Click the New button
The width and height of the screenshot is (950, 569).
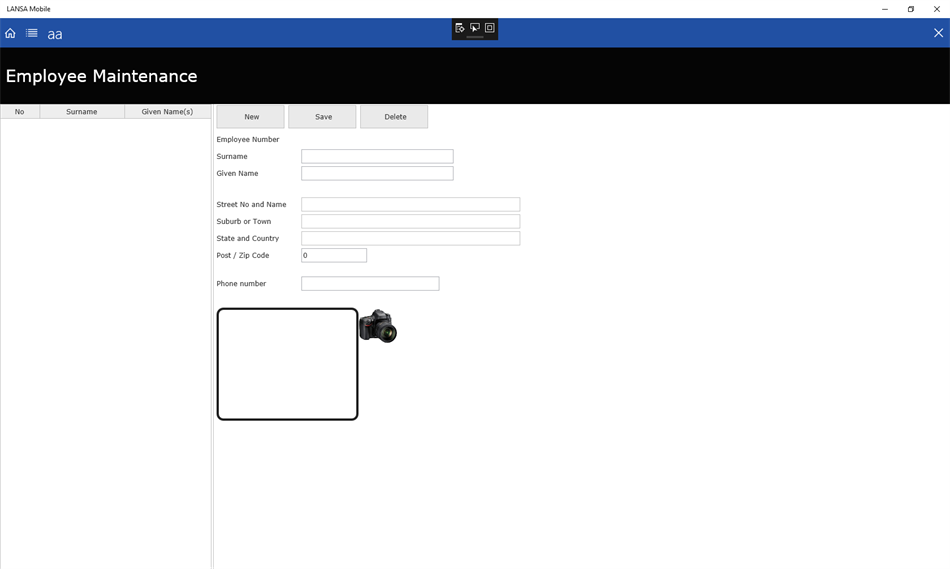coord(251,117)
